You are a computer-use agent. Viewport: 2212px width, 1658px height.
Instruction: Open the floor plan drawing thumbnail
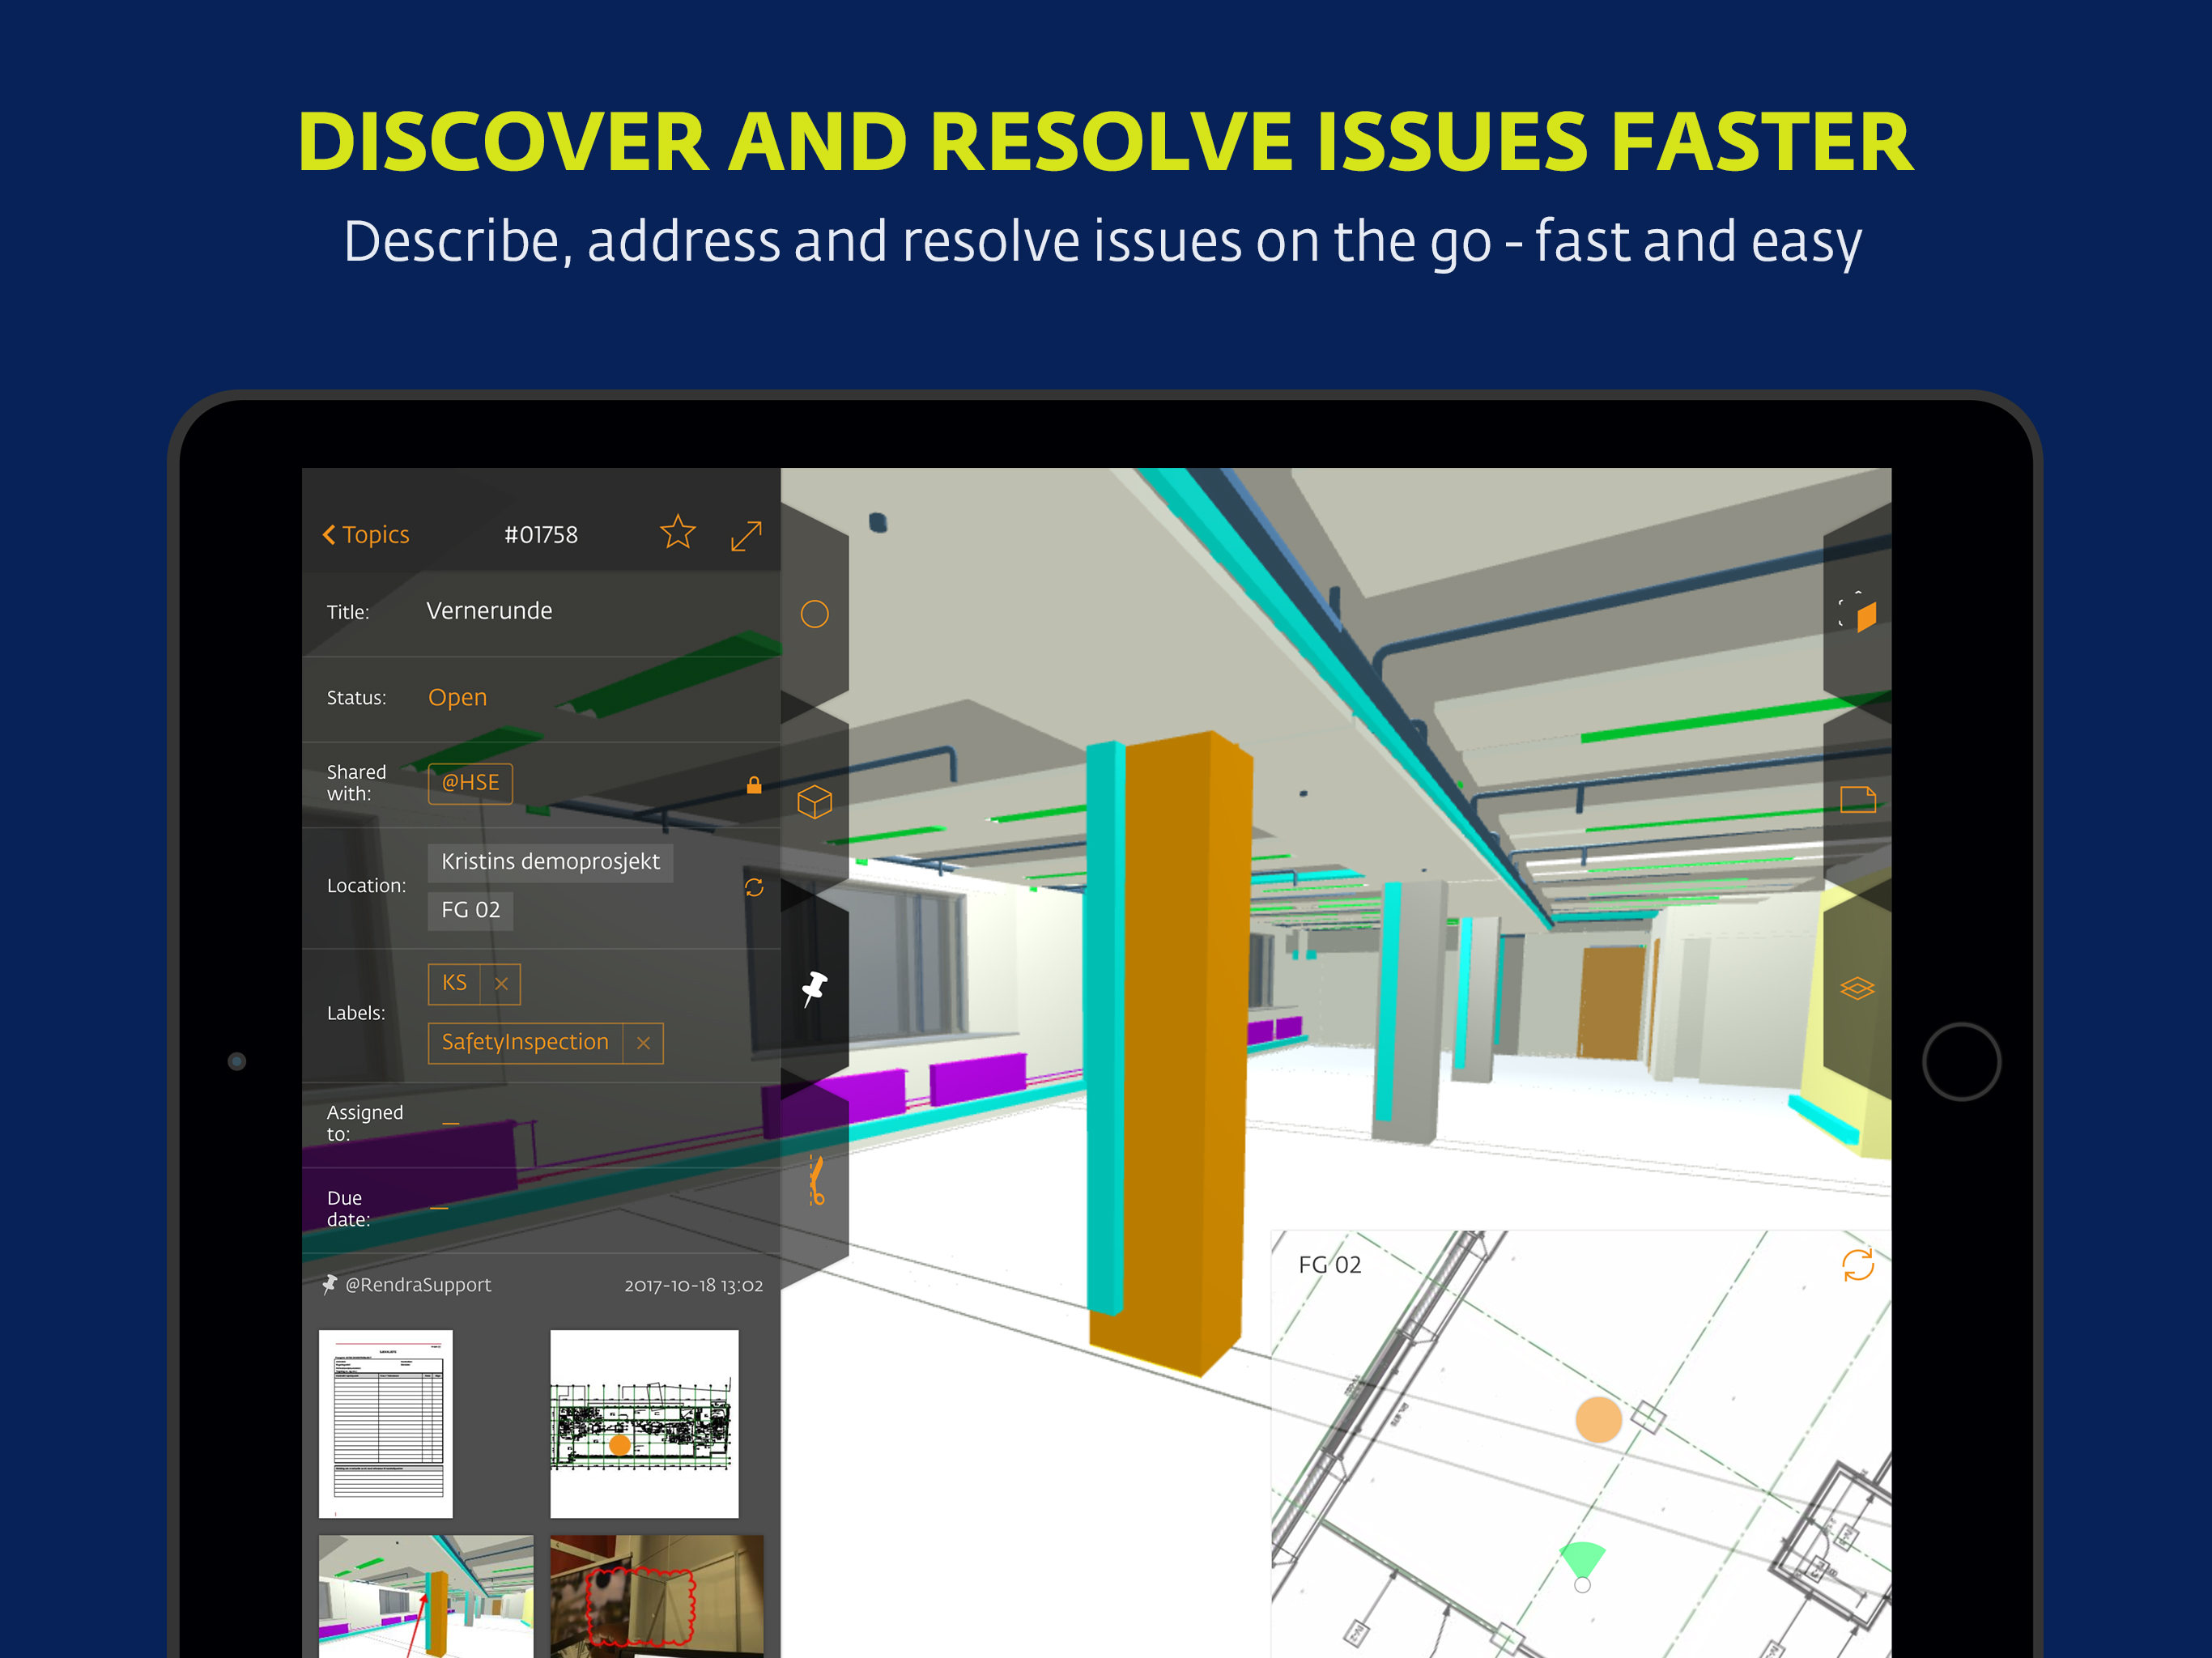point(644,1423)
